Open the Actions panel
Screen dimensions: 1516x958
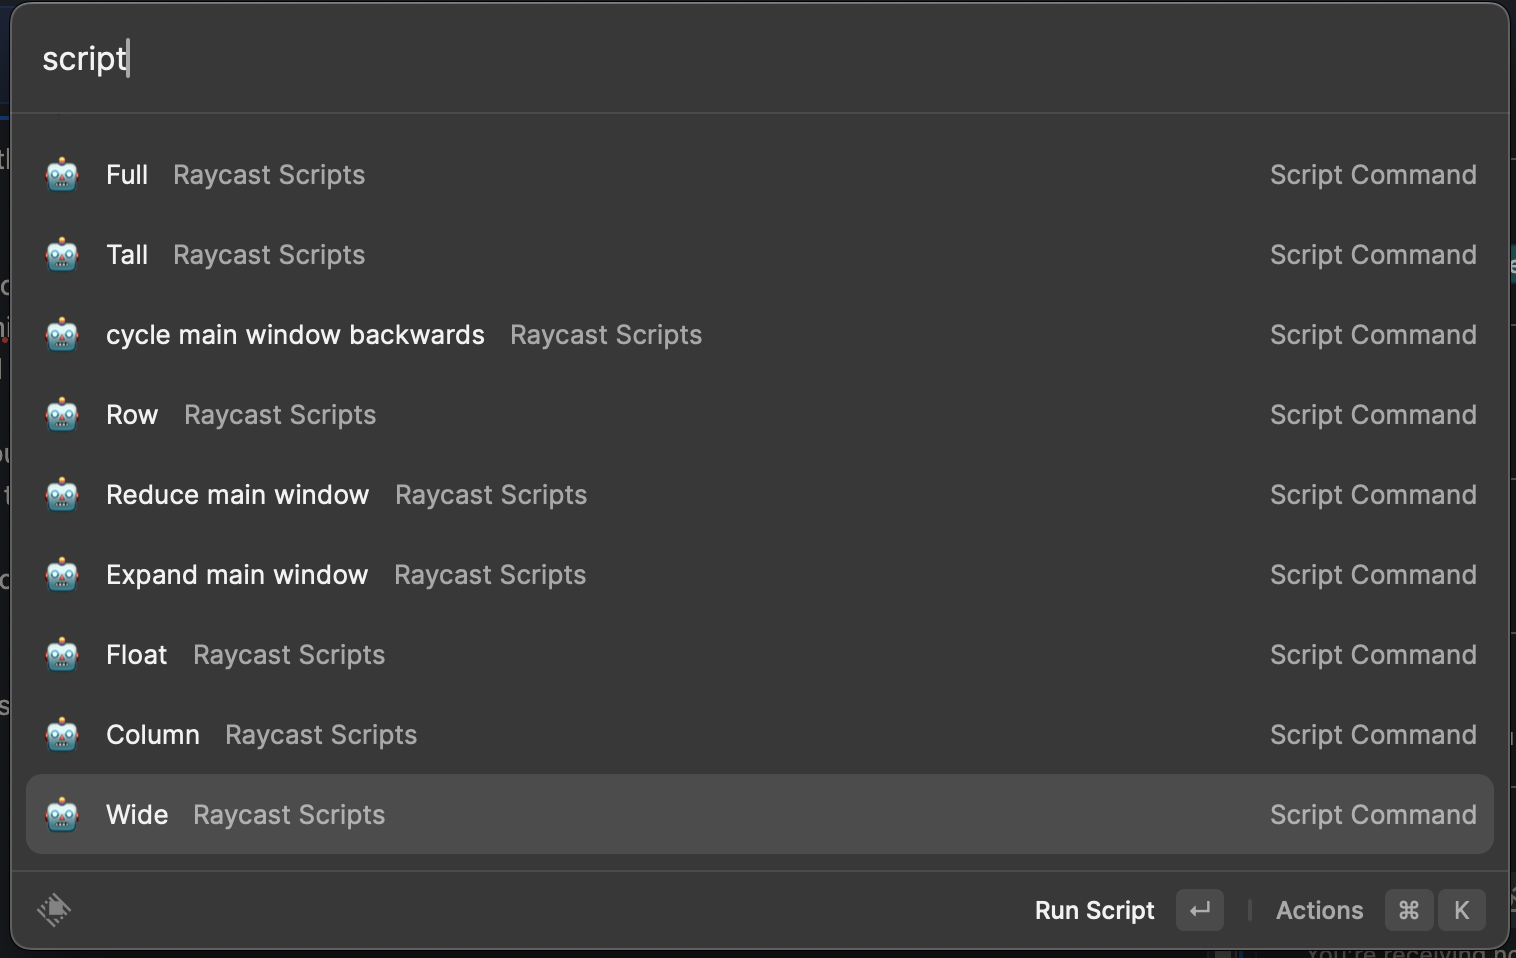(x=1318, y=910)
